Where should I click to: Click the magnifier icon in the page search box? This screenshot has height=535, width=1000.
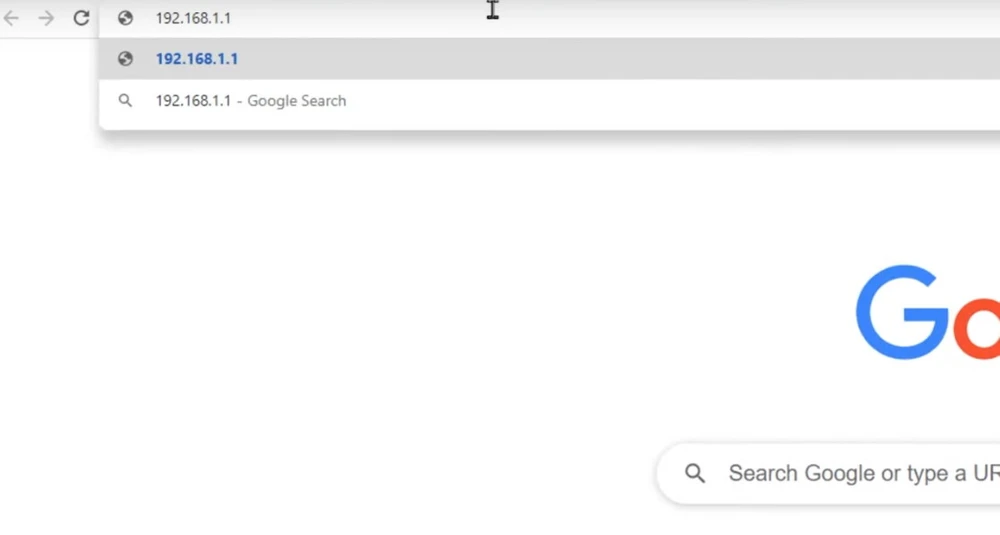click(x=695, y=473)
